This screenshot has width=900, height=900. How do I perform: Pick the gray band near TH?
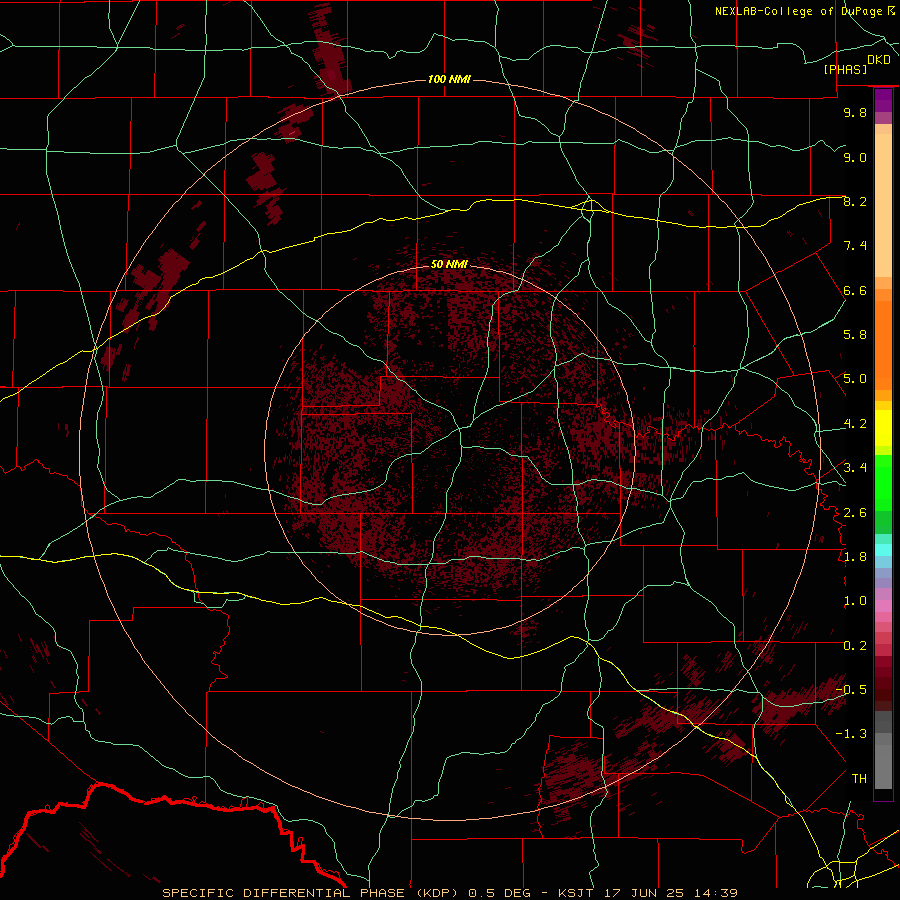click(x=883, y=761)
